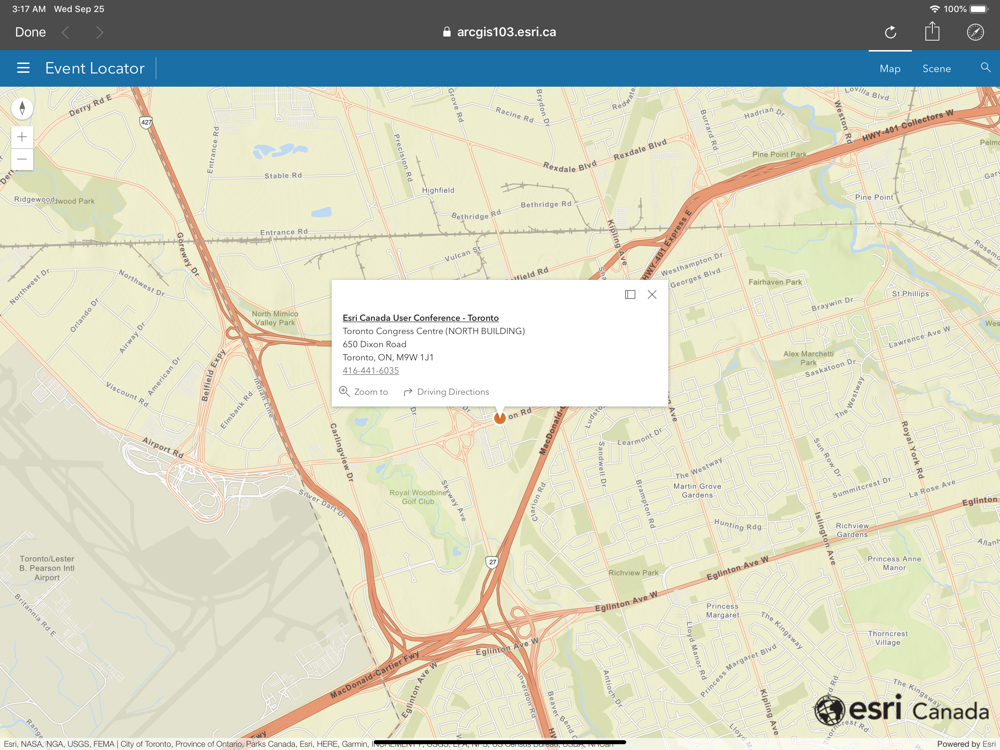
Task: Click Zoom to in popup
Action: point(364,392)
